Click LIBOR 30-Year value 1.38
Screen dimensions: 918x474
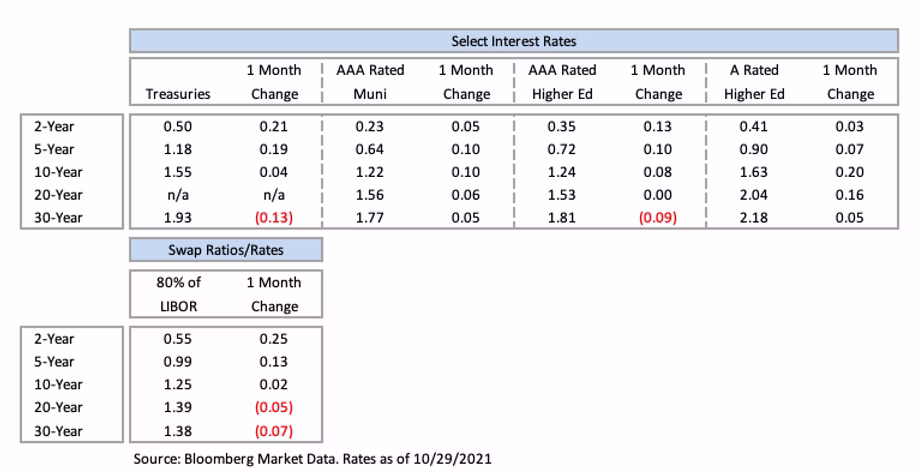tap(178, 431)
